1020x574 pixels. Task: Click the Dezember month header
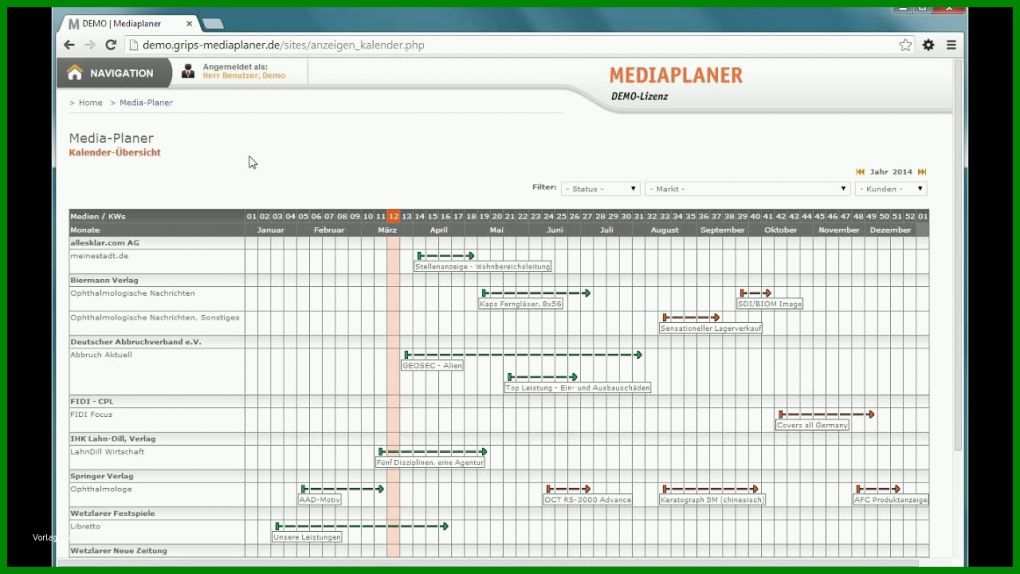click(x=890, y=230)
